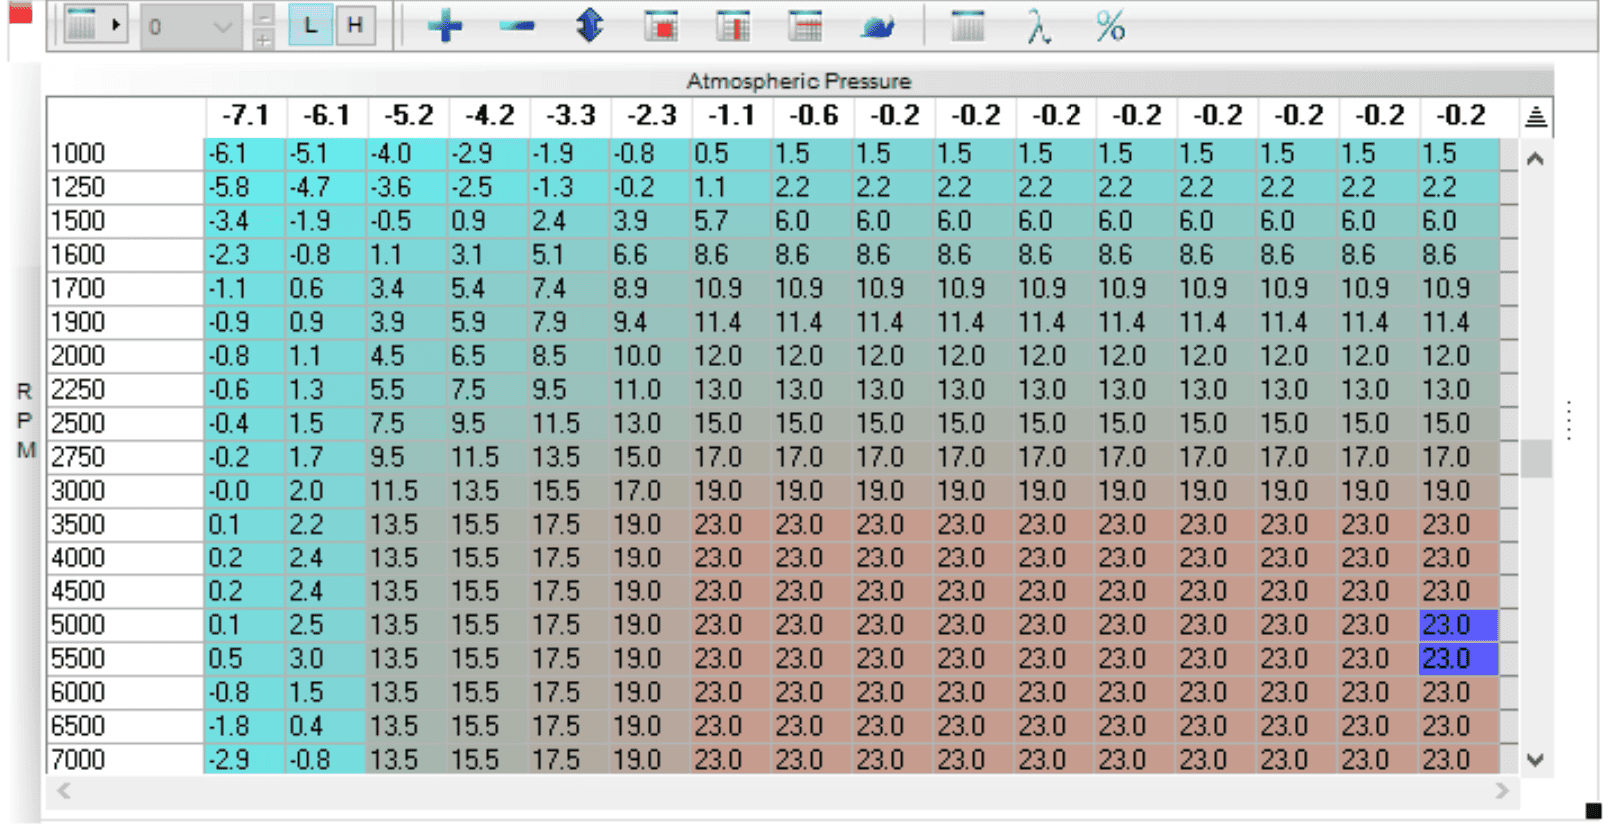1613x839 pixels.
Task: Select the 3500 RPM row header
Action: 126,524
